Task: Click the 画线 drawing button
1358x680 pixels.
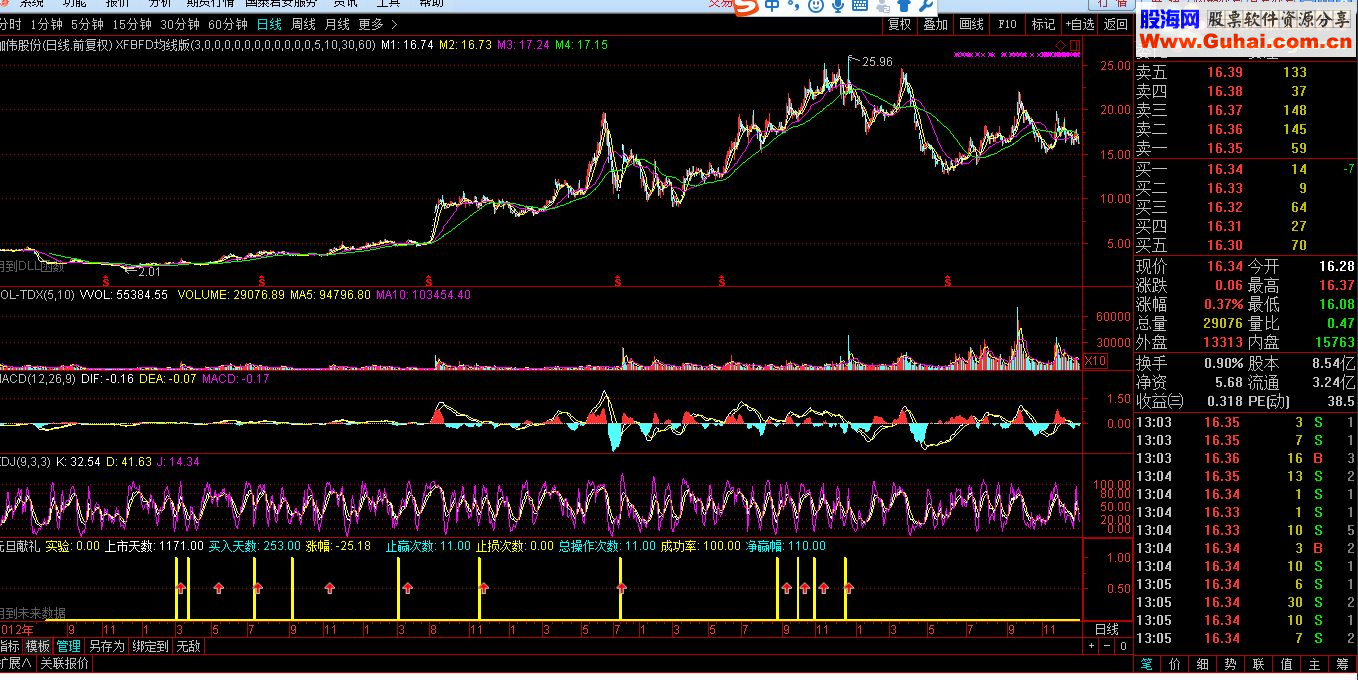Action: click(971, 24)
